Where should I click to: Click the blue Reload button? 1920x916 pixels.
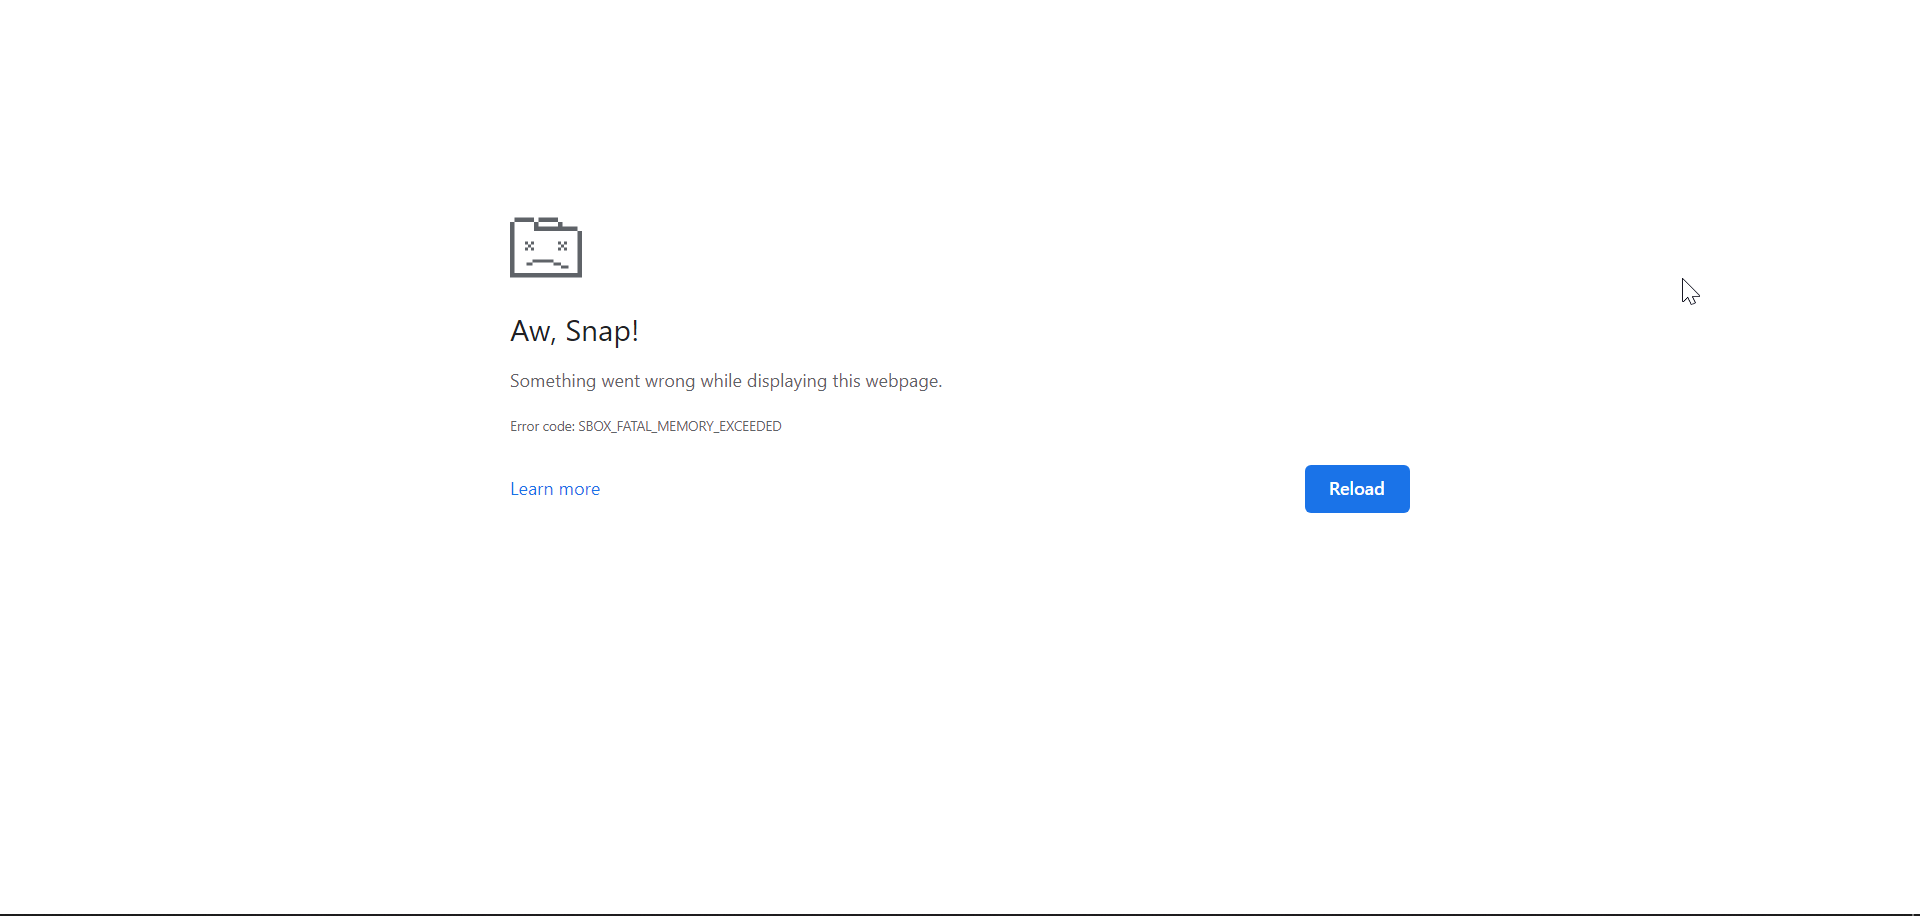click(1357, 489)
